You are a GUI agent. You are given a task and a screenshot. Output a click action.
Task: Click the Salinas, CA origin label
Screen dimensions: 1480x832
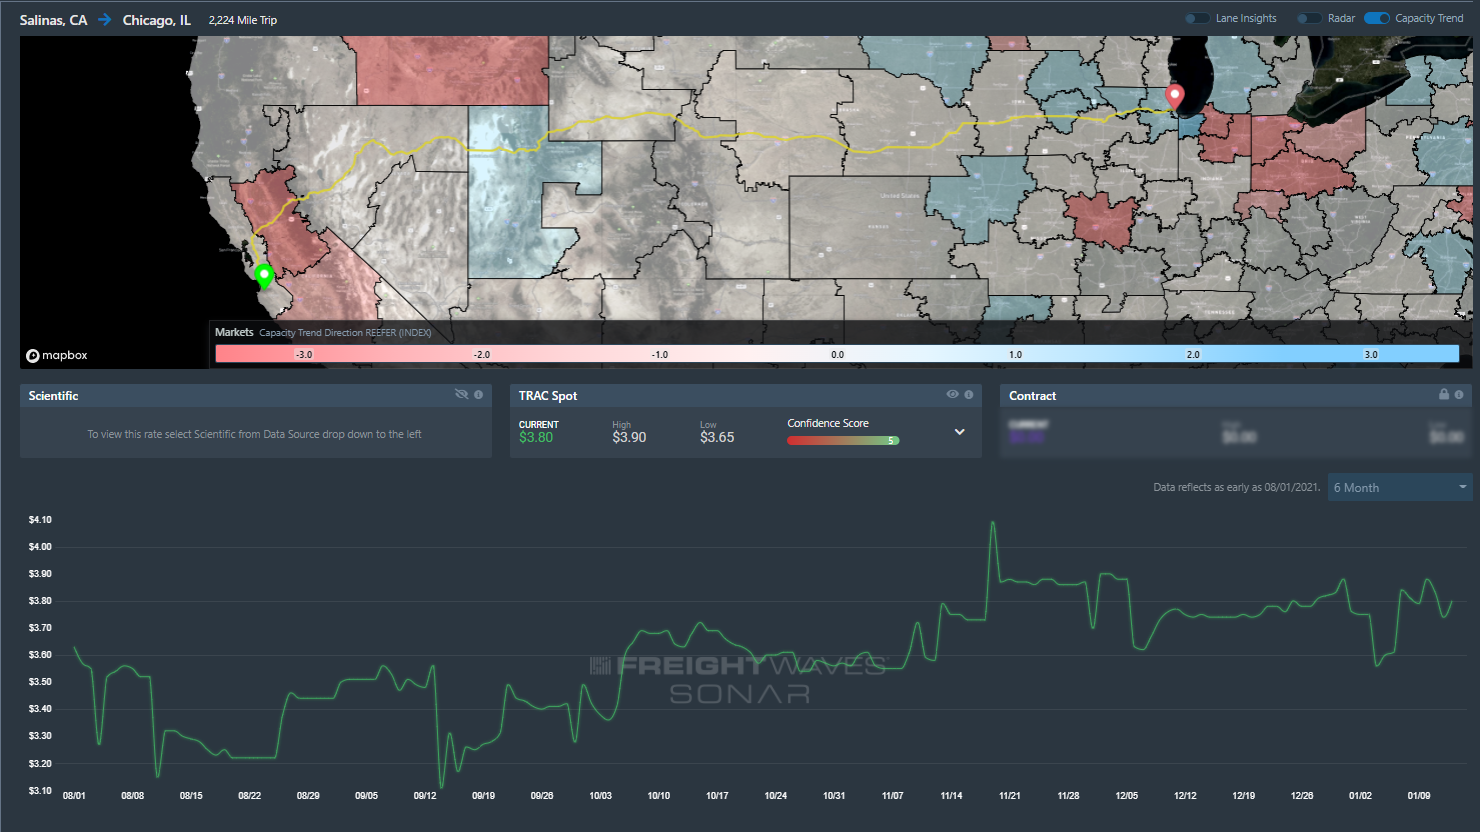(x=53, y=20)
